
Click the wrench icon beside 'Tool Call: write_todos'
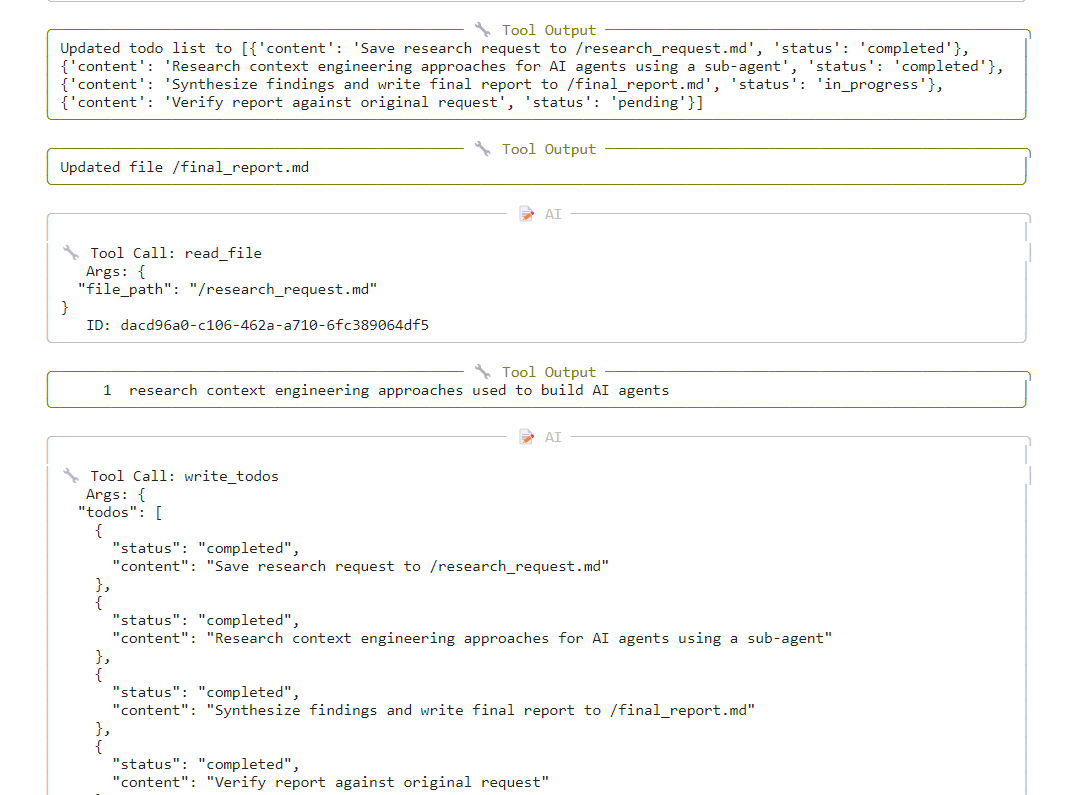pos(71,475)
